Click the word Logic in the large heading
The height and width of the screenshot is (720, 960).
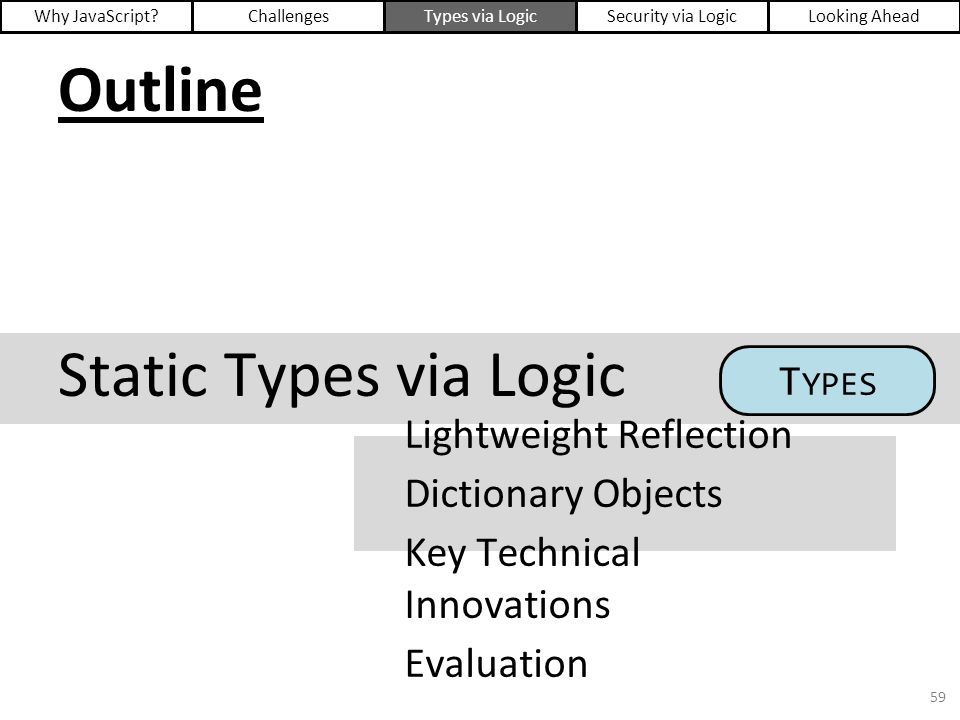pyautogui.click(x=557, y=377)
